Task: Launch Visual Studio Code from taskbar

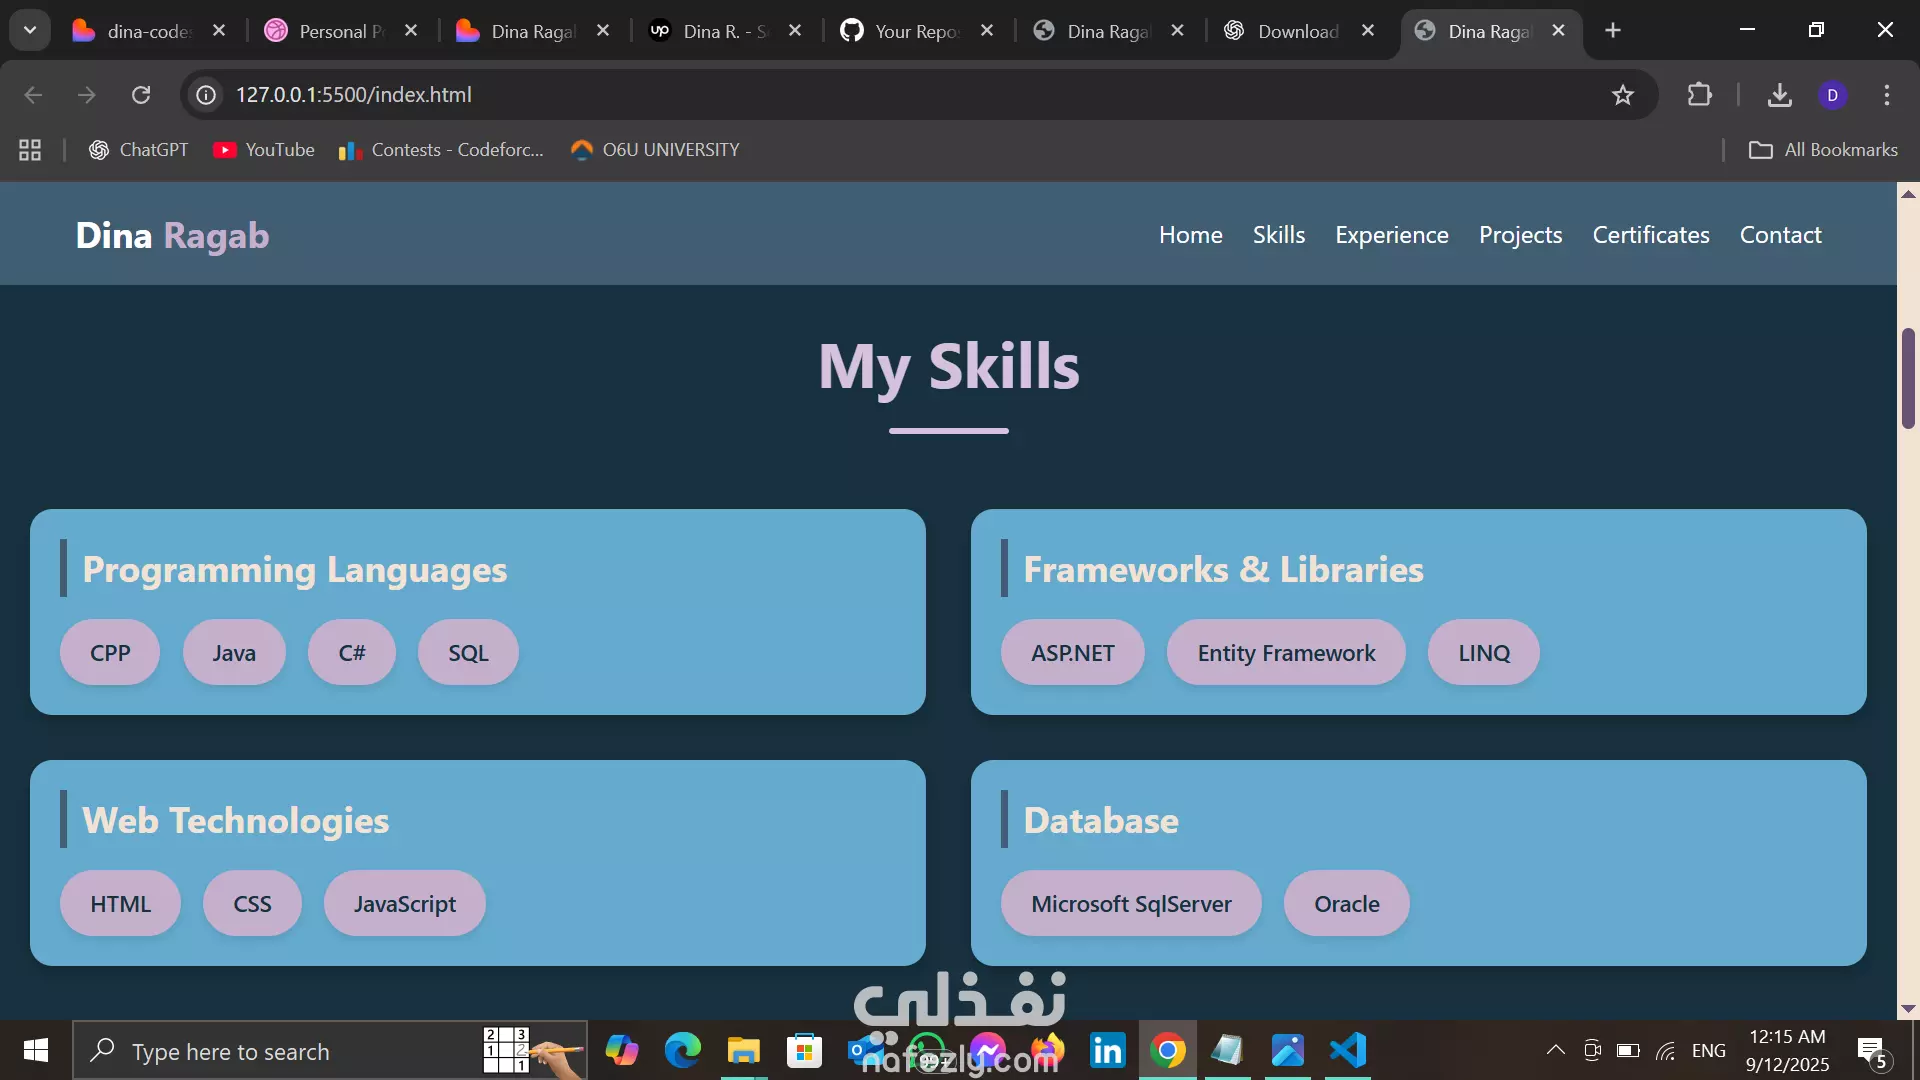Action: pos(1348,1051)
